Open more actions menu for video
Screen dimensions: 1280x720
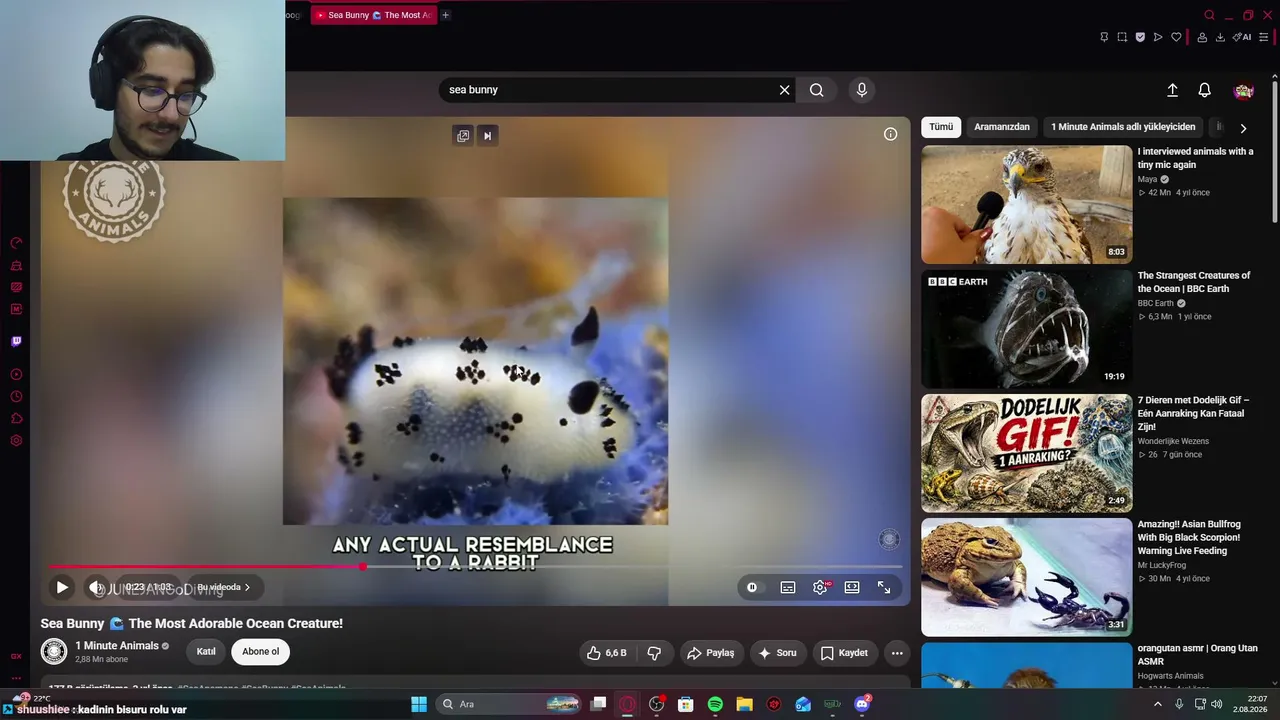coord(897,653)
